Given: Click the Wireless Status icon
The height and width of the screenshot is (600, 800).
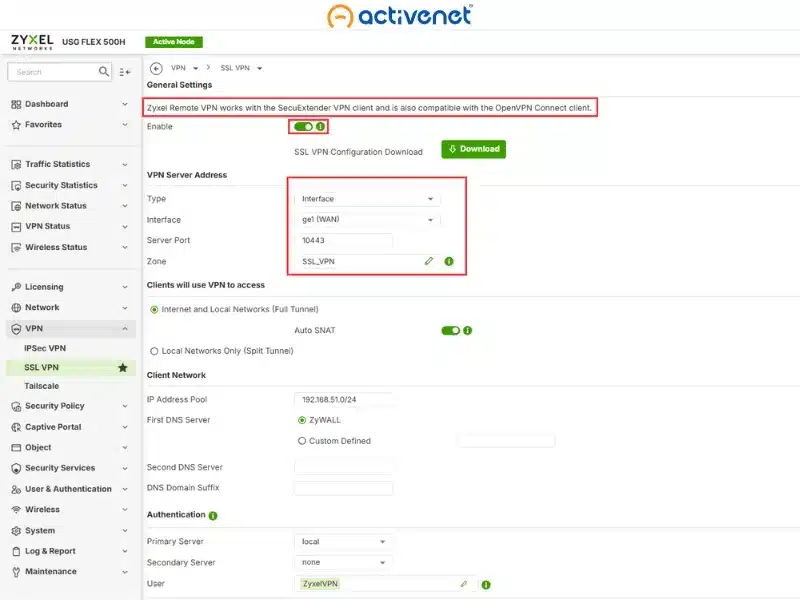Looking at the screenshot, I should pos(16,247).
